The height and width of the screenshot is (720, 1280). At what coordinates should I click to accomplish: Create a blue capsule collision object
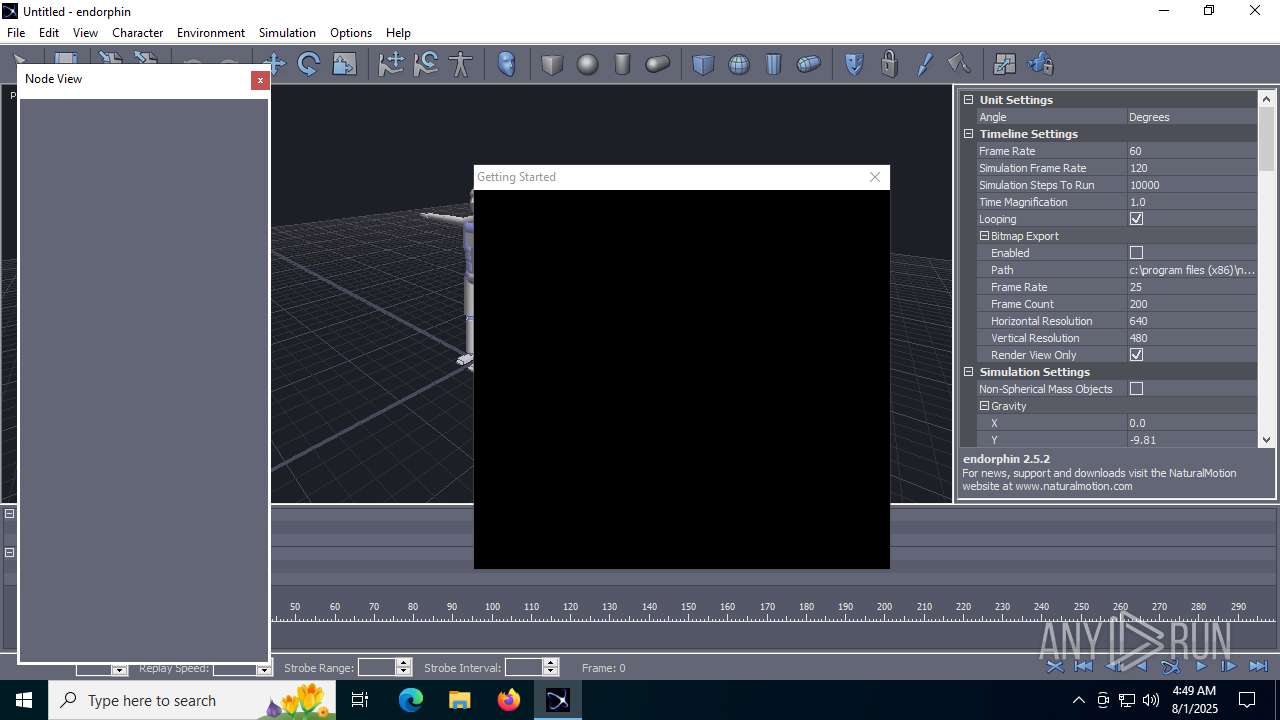point(808,64)
